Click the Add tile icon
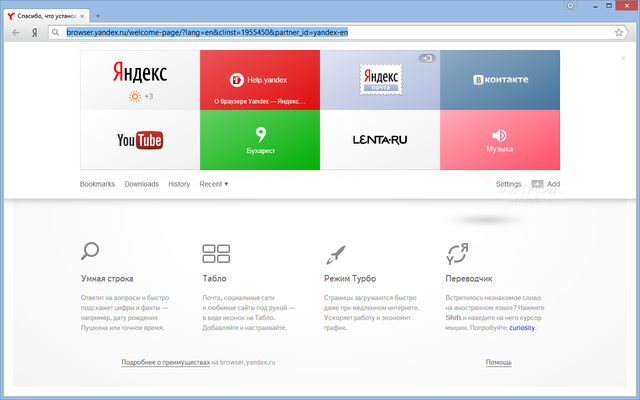 point(537,184)
